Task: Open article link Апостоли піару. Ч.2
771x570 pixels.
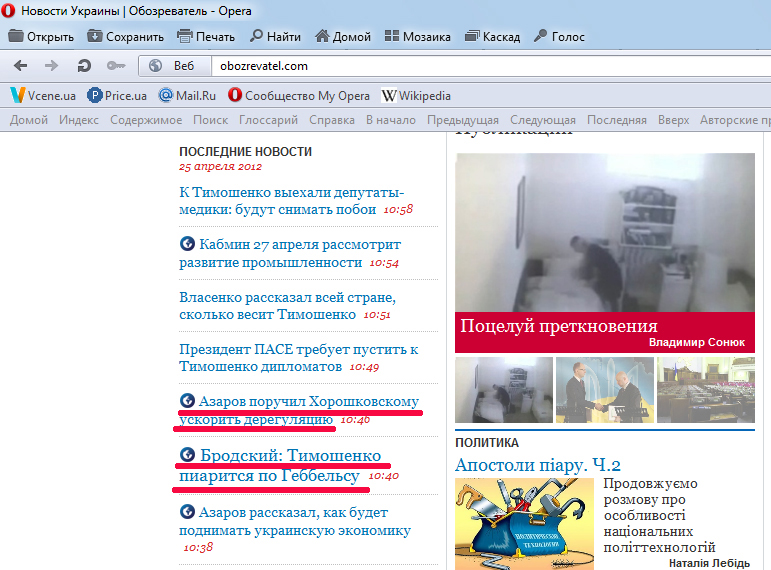Action: (538, 465)
